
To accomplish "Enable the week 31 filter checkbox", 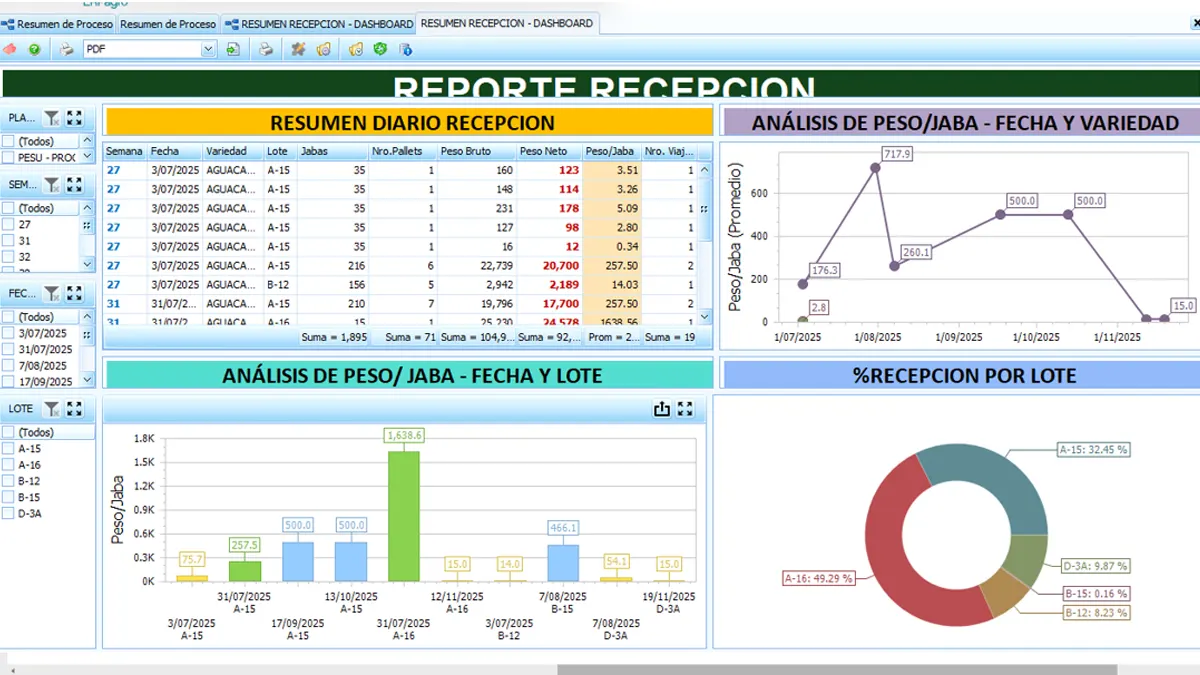I will point(9,241).
